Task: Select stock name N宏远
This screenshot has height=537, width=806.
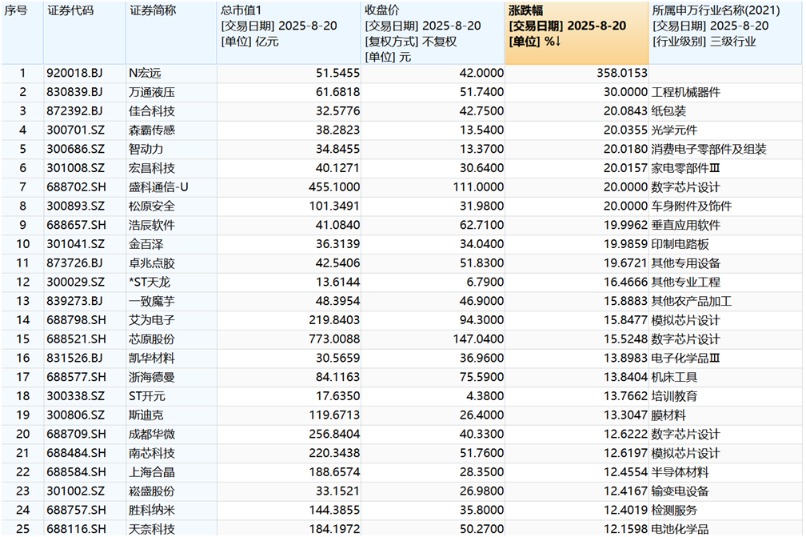Action: tap(145, 73)
